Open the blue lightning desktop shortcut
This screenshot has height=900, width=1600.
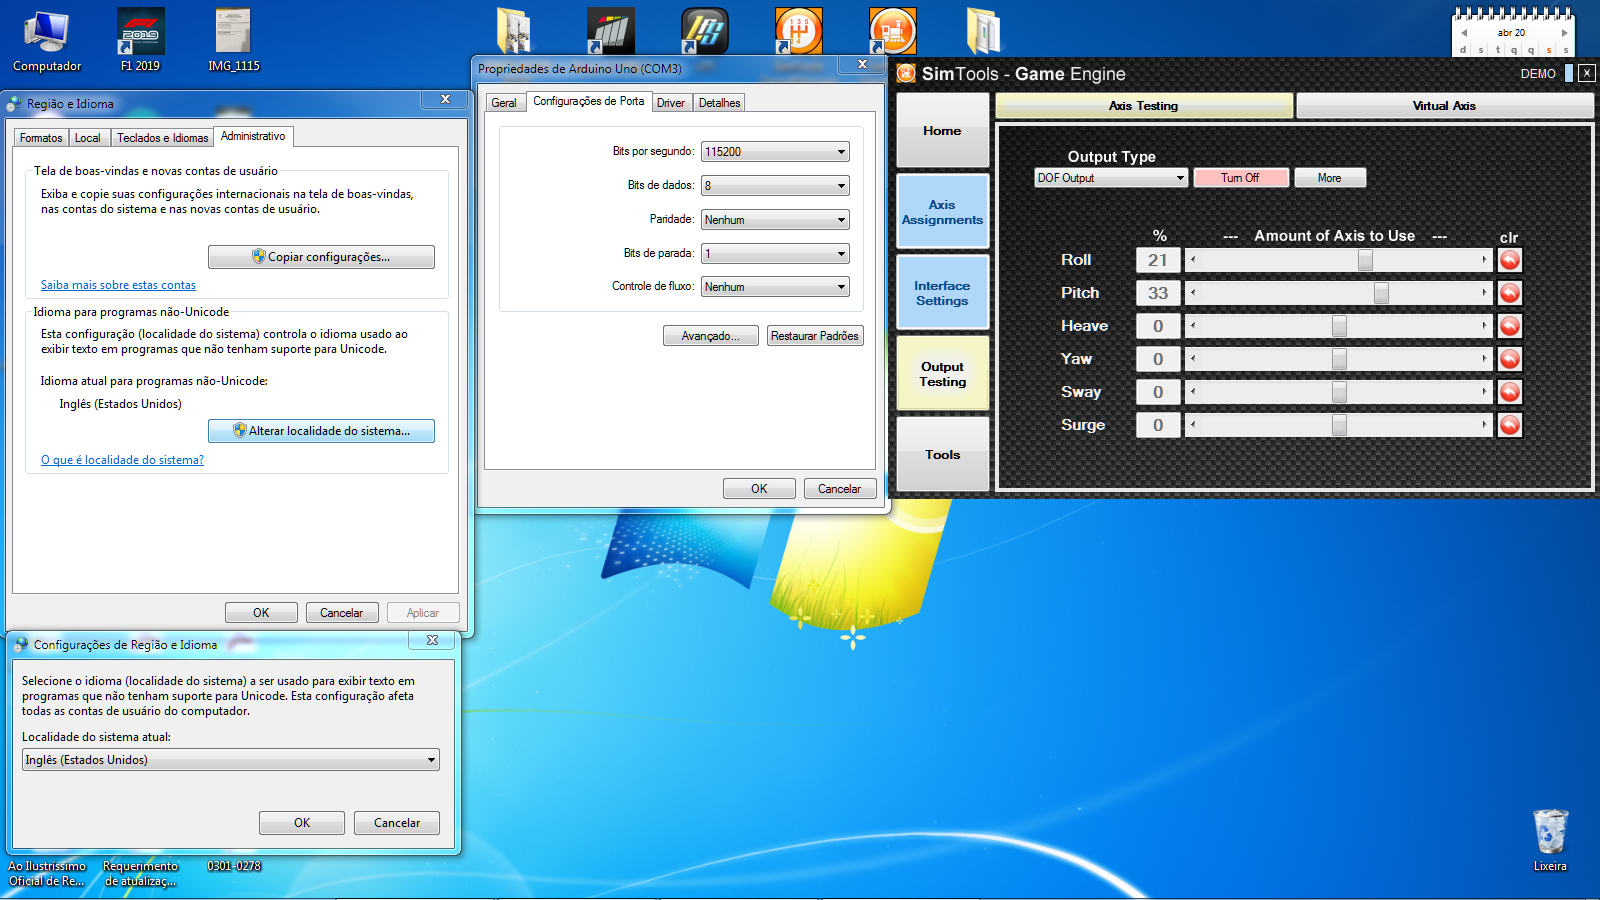pos(704,30)
